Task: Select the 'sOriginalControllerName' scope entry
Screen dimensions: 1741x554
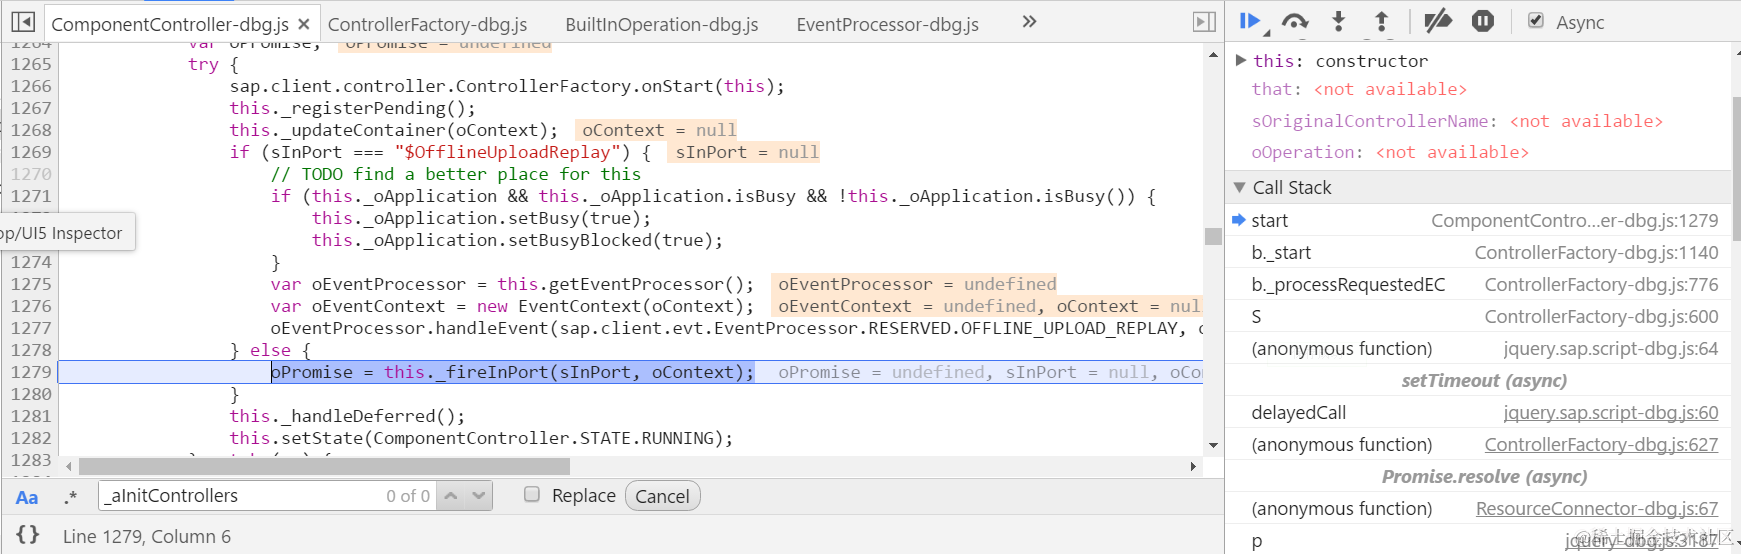Action: [1456, 121]
